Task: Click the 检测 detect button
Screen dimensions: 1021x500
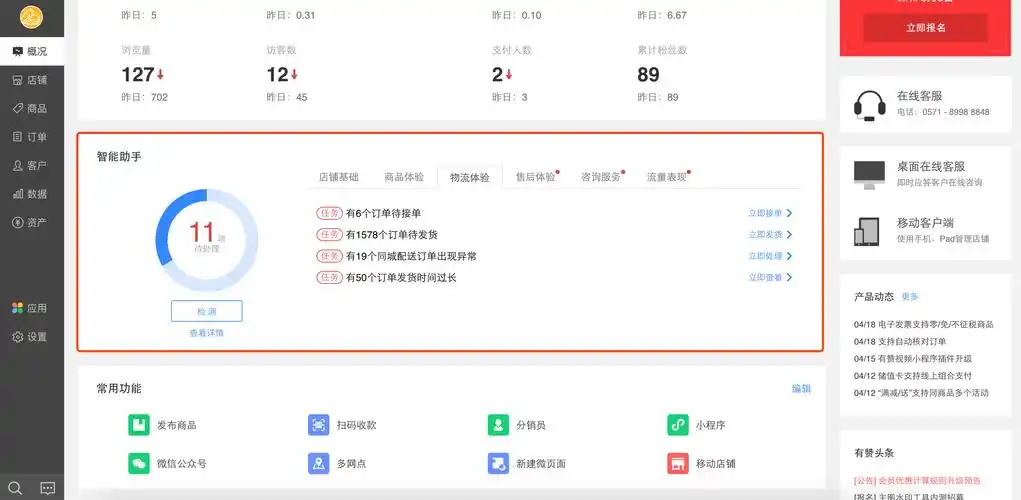Action: pyautogui.click(x=206, y=311)
